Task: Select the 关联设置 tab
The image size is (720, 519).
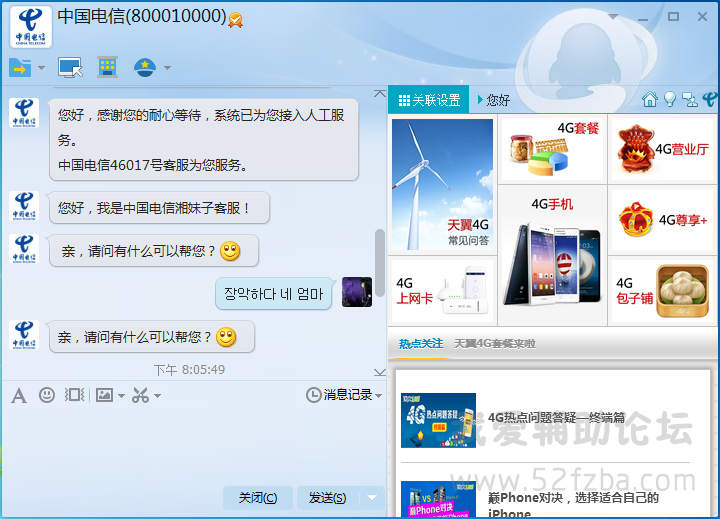Action: point(429,100)
